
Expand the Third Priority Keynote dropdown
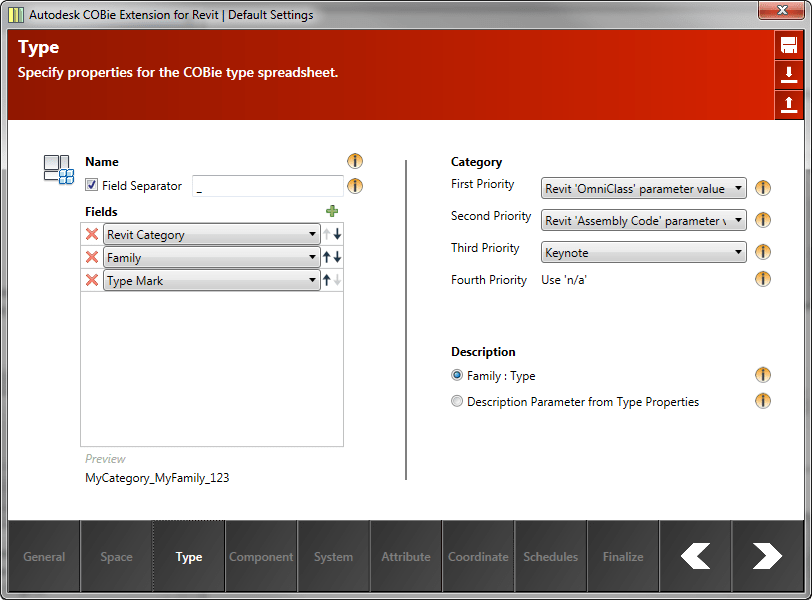point(644,253)
